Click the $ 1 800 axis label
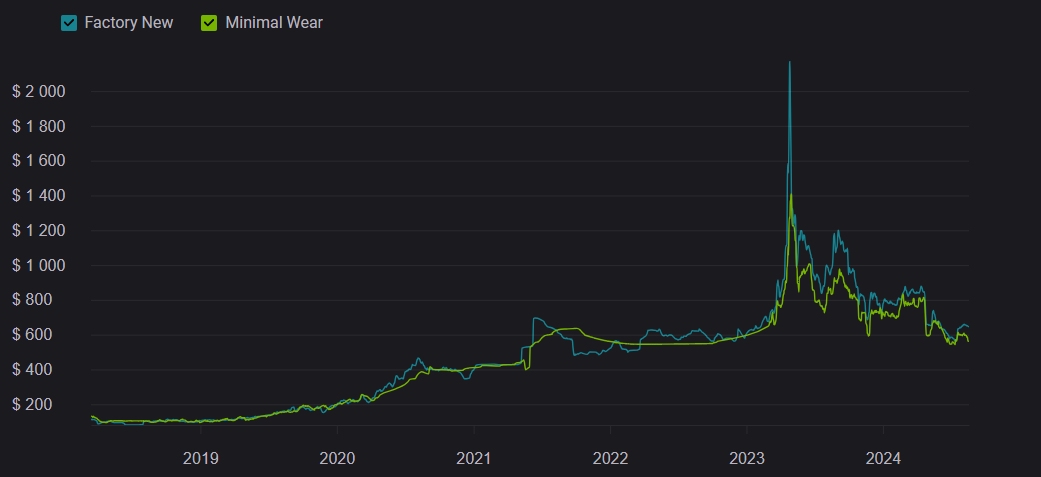The width and height of the screenshot is (1041, 477). (x=39, y=126)
